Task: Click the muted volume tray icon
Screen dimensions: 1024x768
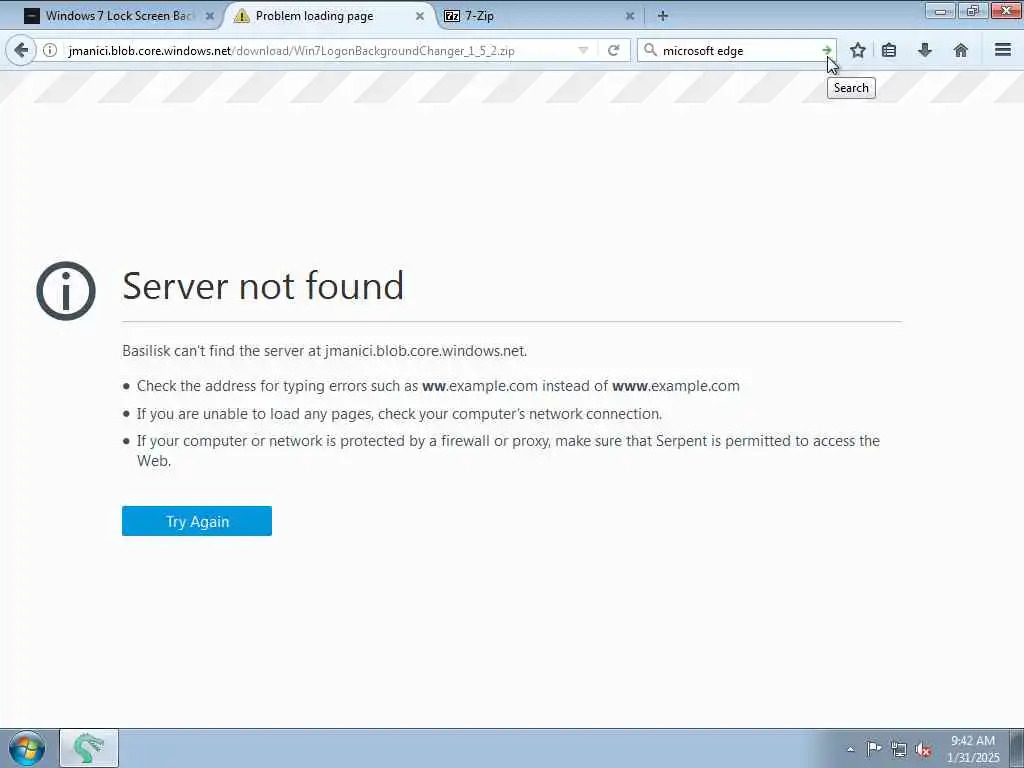Action: 923,749
